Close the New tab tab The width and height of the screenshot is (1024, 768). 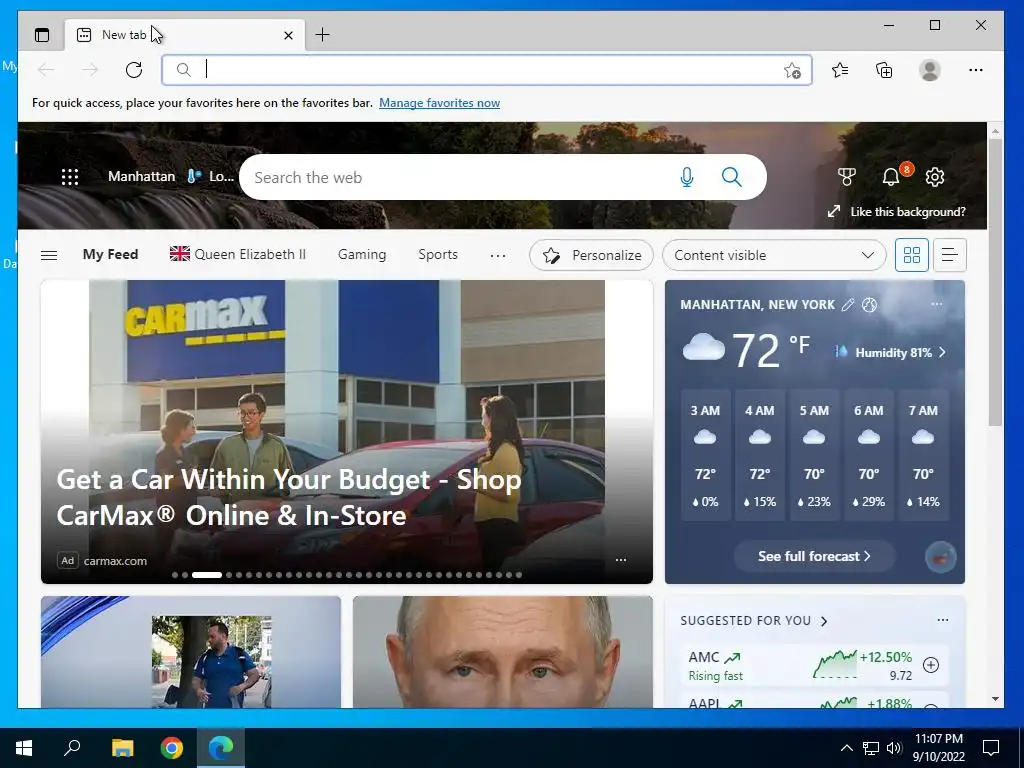tap(288, 35)
